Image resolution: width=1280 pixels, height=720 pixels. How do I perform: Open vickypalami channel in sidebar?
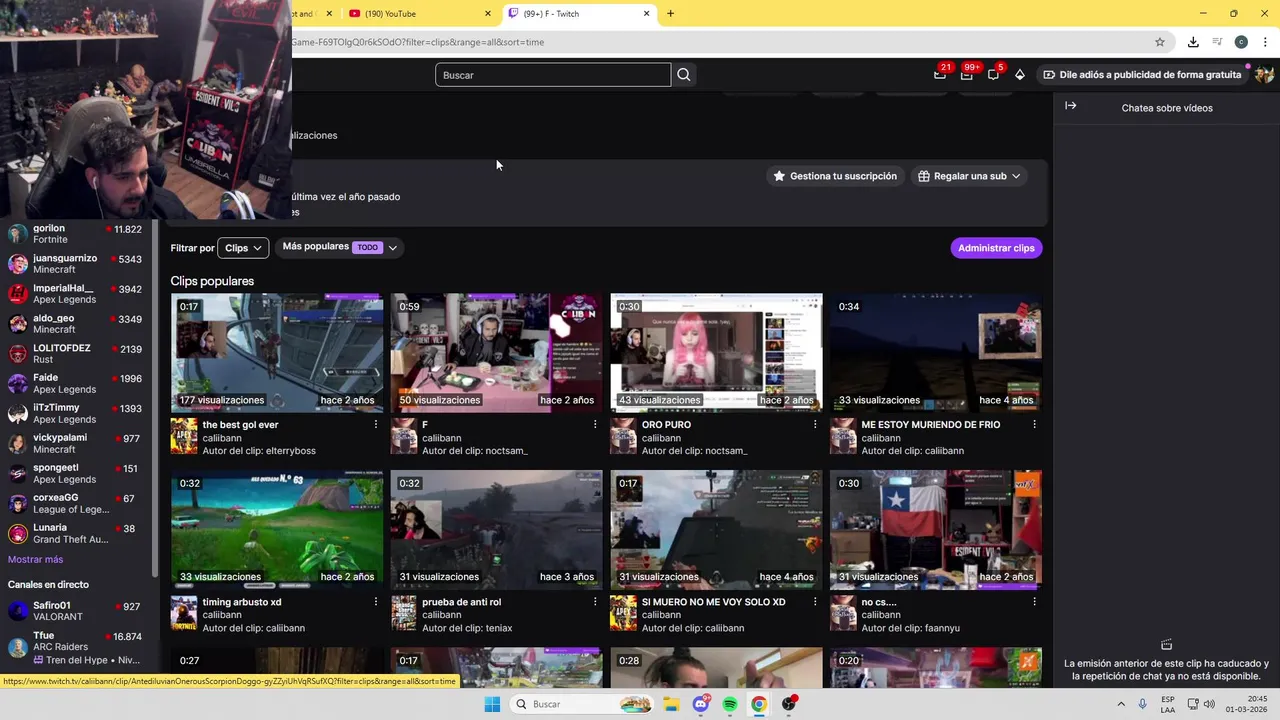click(x=75, y=444)
